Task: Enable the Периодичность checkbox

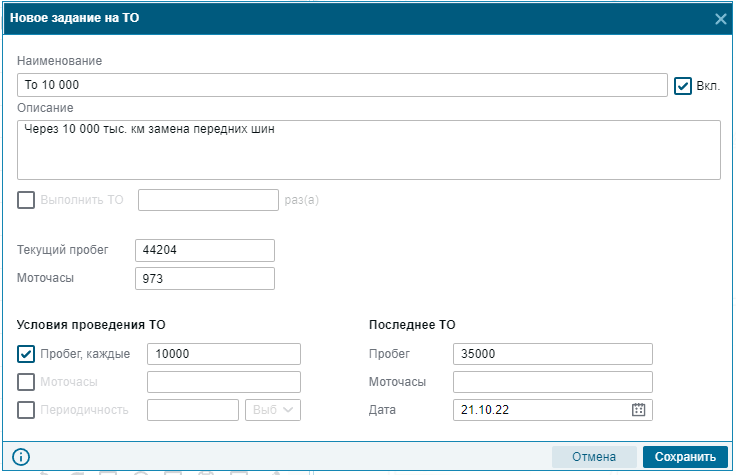Action: pyautogui.click(x=26, y=410)
